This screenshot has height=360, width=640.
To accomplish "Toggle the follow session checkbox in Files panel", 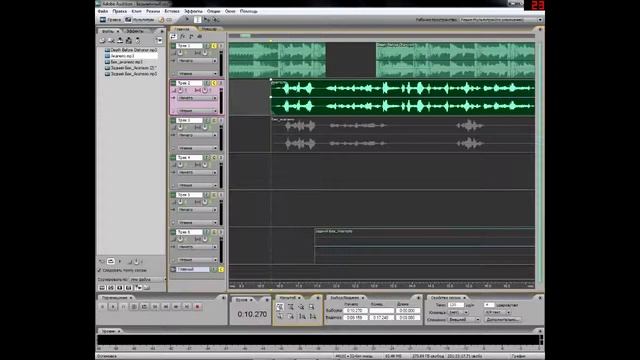I will pyautogui.click(x=100, y=270).
